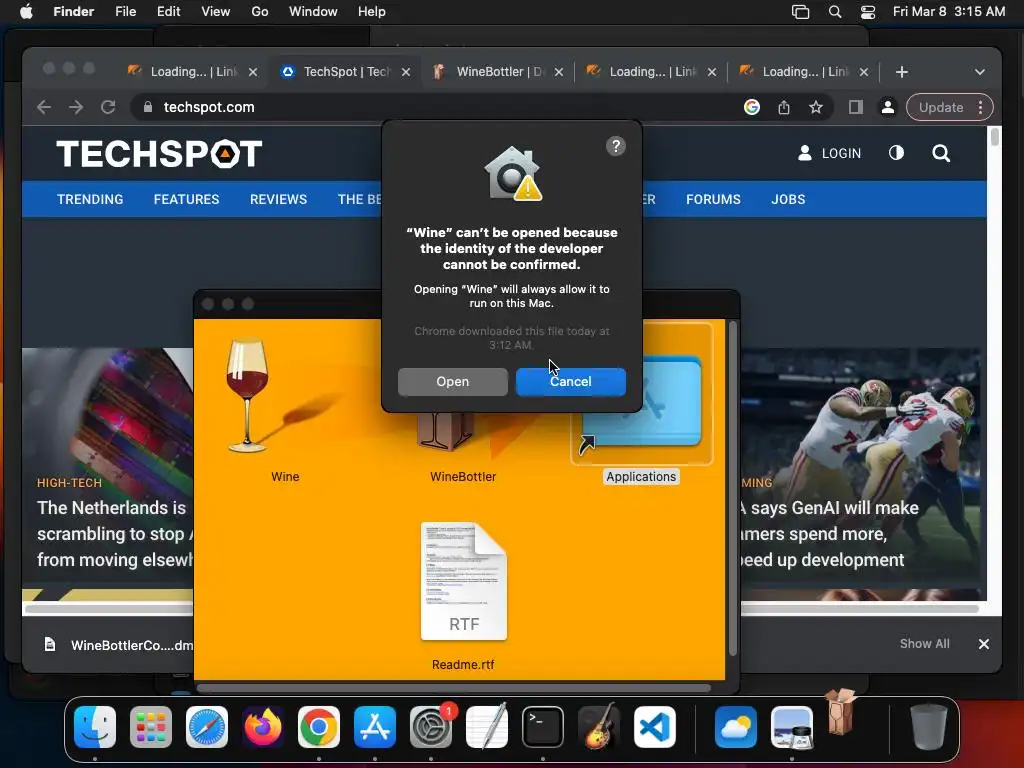Close the Chrome downloads bar
Viewport: 1024px width, 768px height.
pos(984,644)
